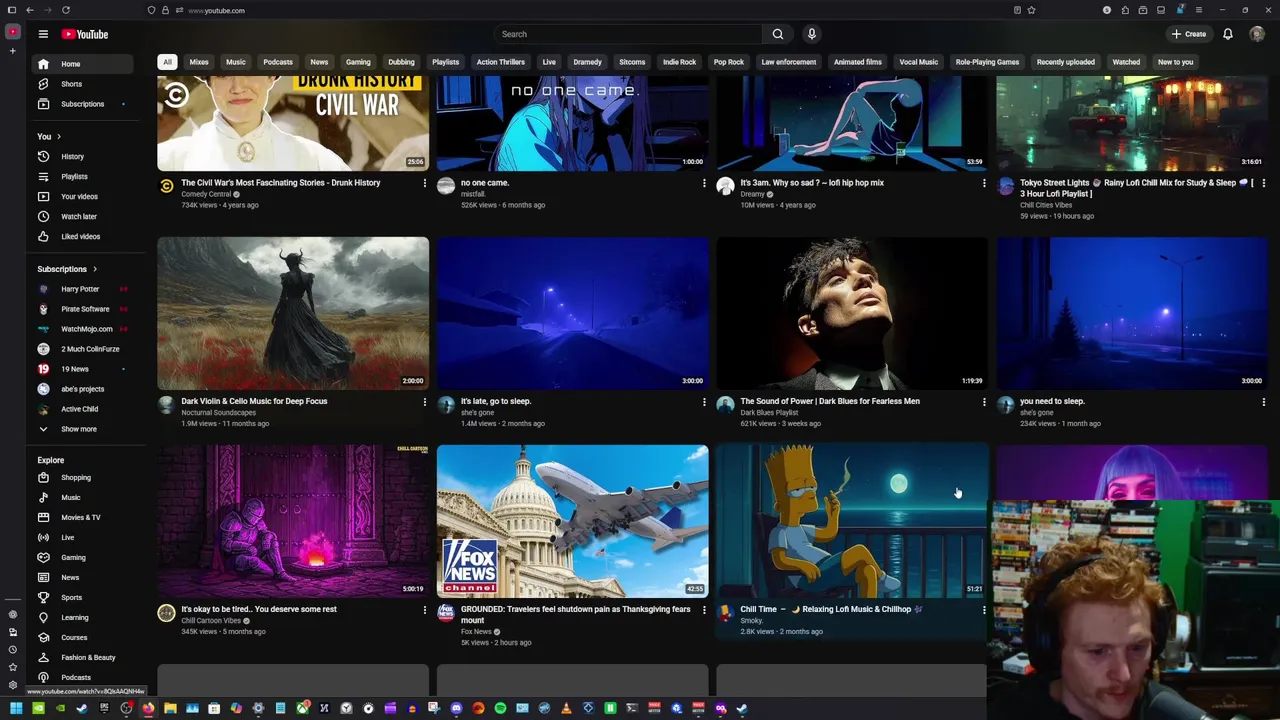Viewport: 1280px width, 720px height.
Task: Click the Create button
Action: pyautogui.click(x=1189, y=34)
